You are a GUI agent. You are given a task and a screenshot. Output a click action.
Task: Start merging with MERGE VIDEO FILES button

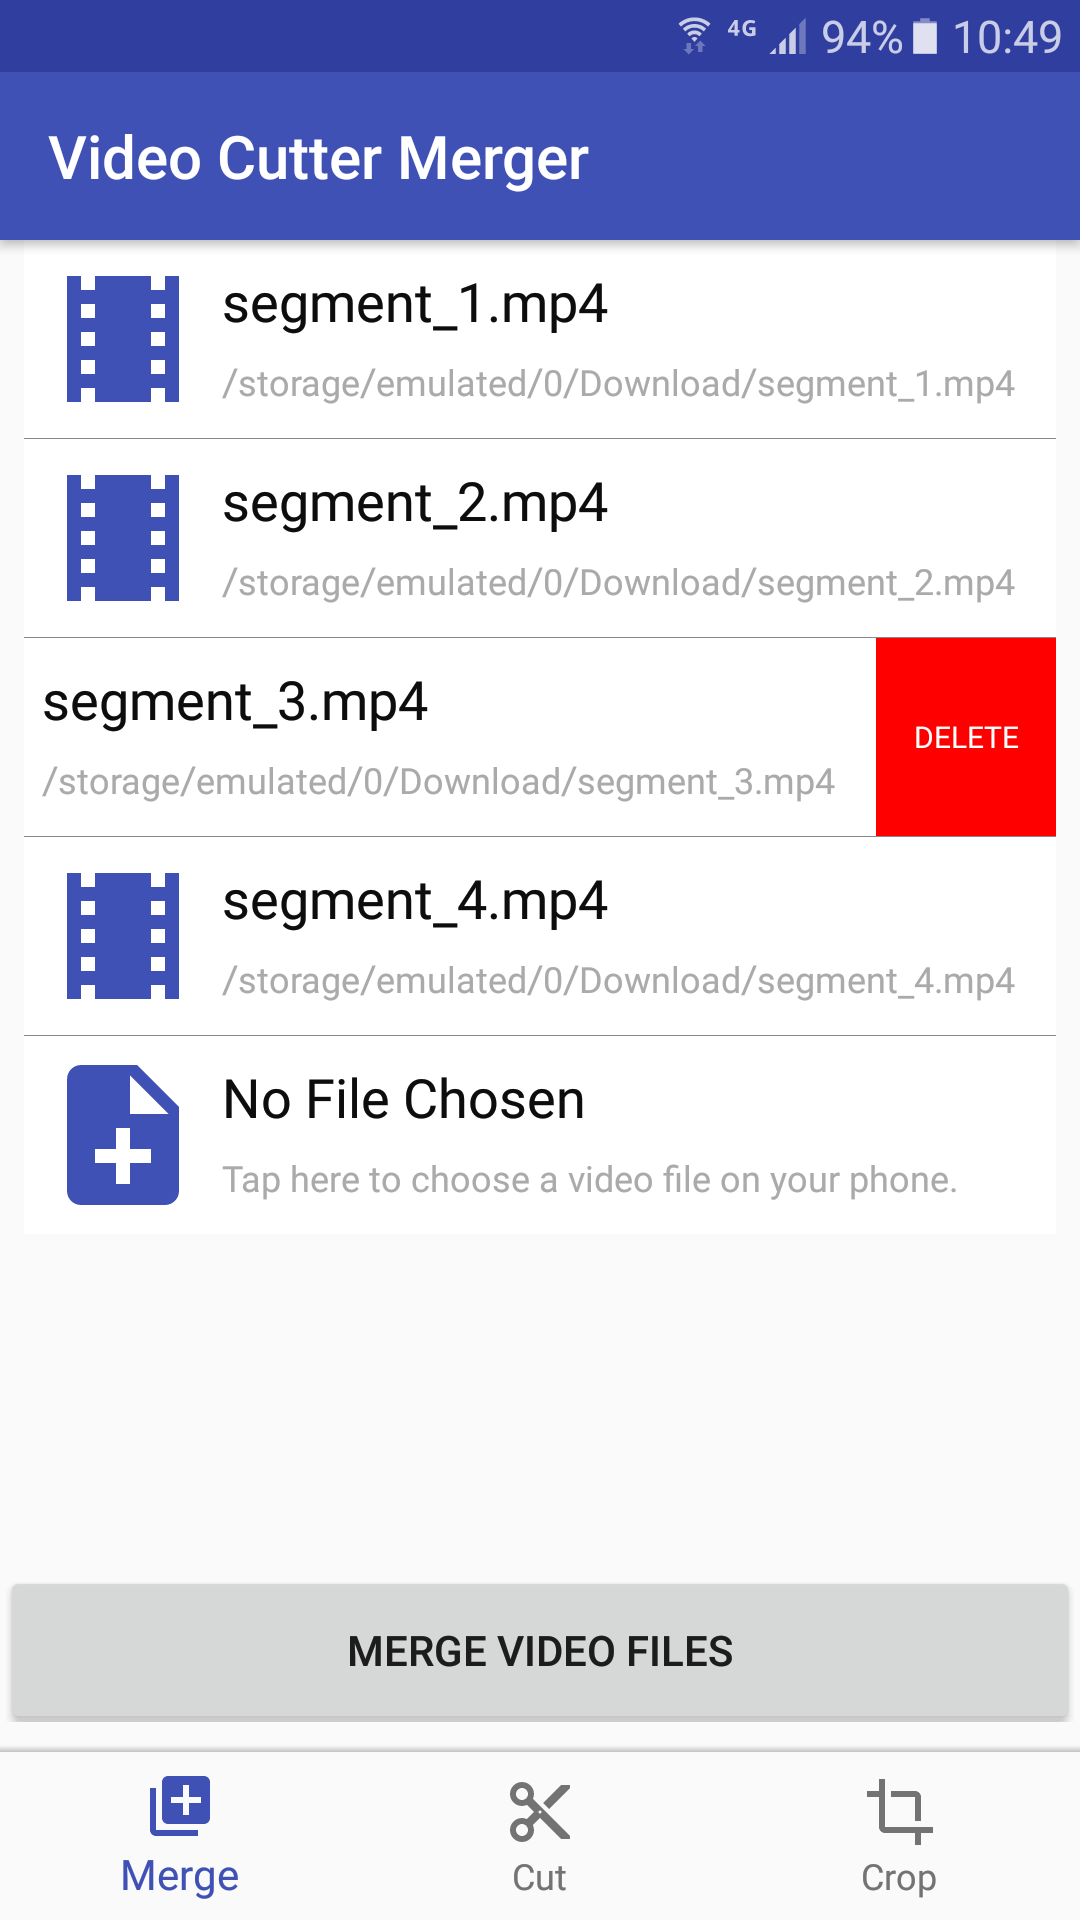tap(540, 1651)
